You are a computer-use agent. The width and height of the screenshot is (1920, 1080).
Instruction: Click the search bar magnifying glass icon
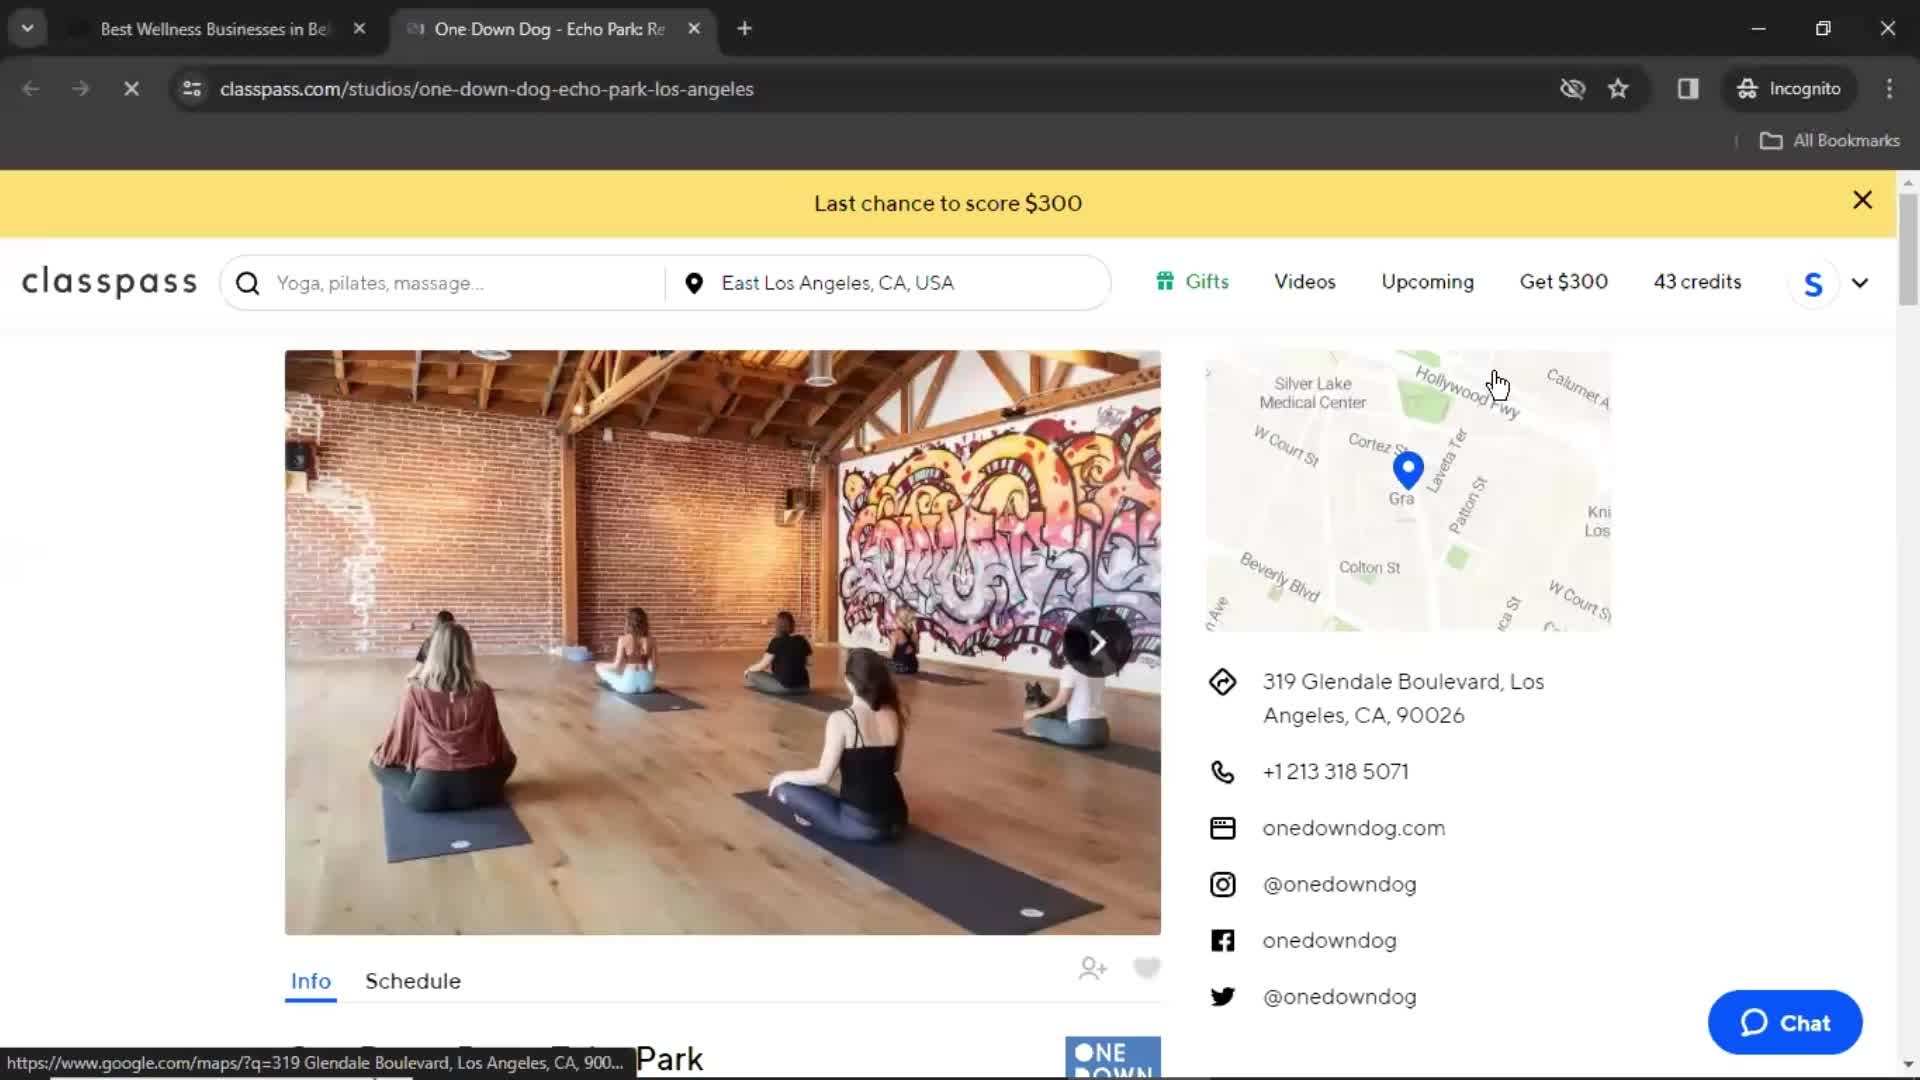(x=248, y=282)
